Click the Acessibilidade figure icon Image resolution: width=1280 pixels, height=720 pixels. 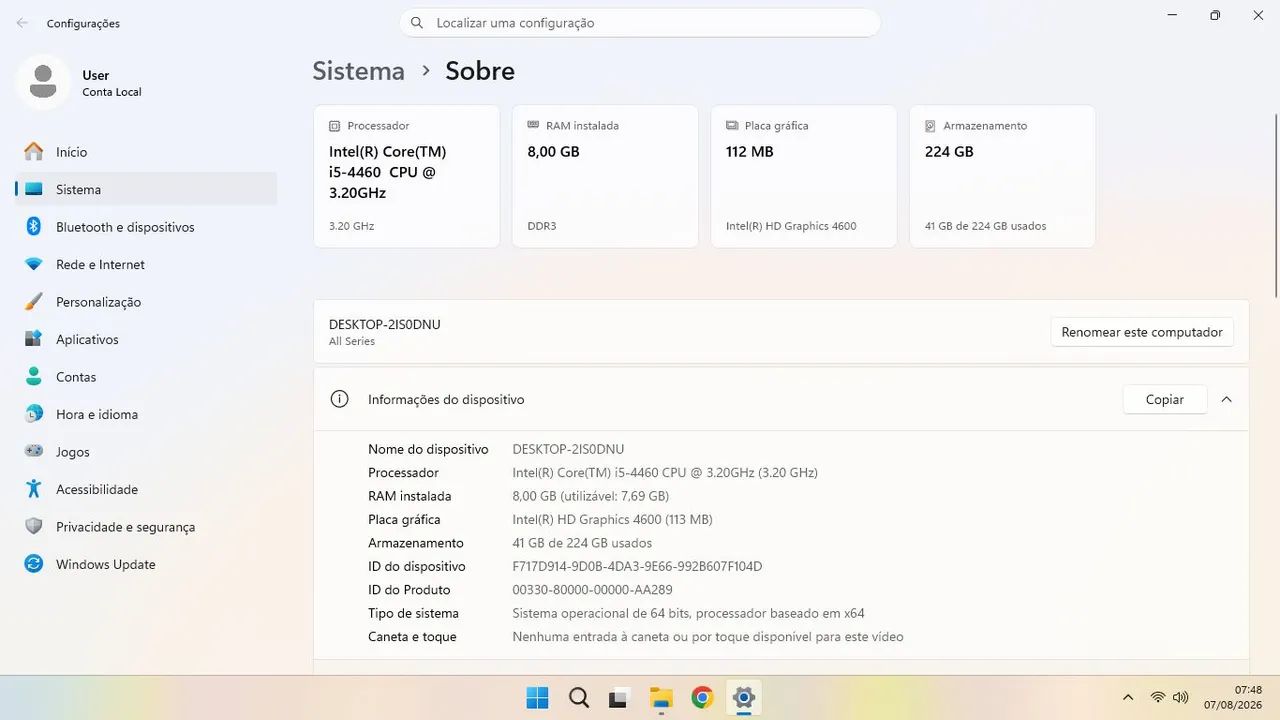pos(34,489)
